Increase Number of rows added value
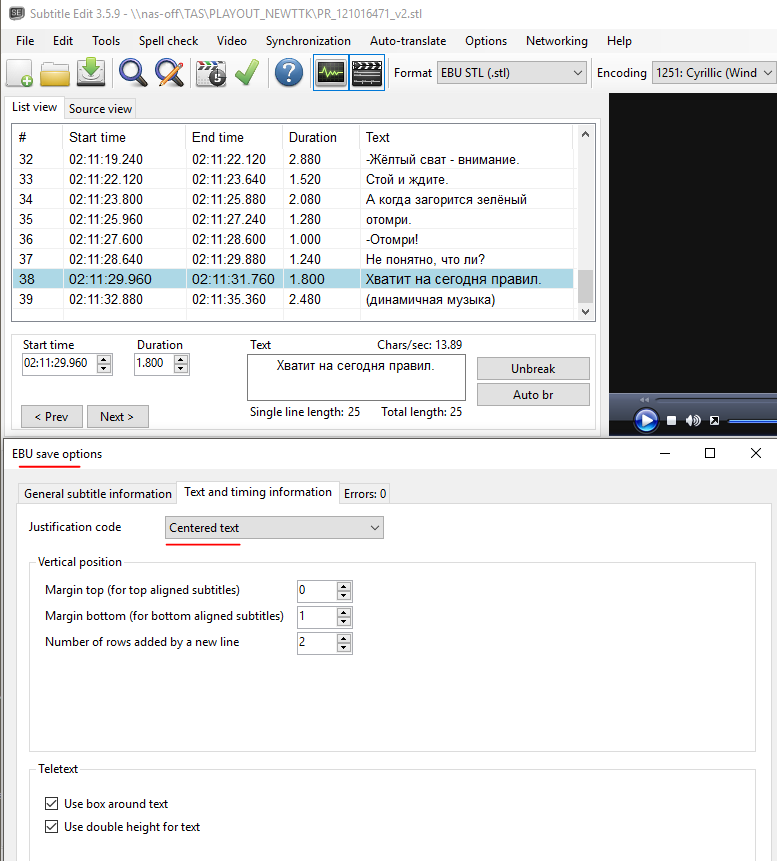The height and width of the screenshot is (861, 777). click(344, 638)
